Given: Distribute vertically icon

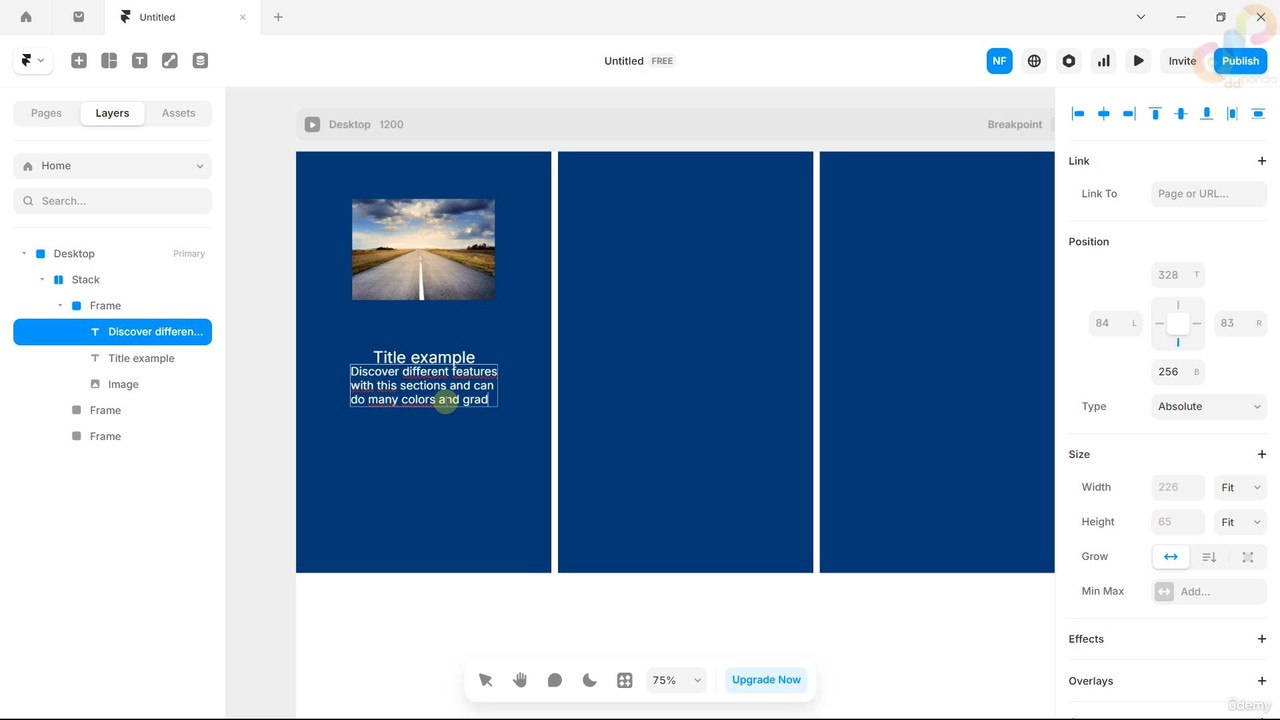Looking at the screenshot, I should tap(1258, 114).
